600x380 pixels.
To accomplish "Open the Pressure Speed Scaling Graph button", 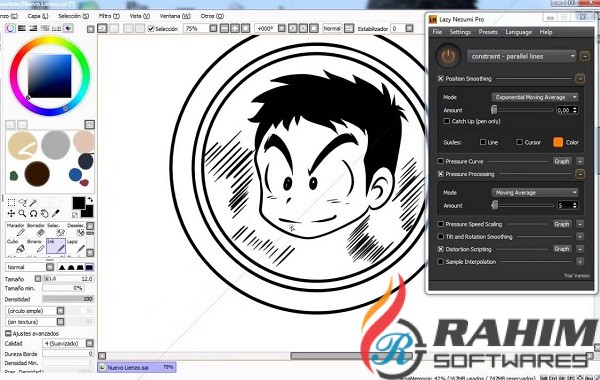I will click(561, 224).
